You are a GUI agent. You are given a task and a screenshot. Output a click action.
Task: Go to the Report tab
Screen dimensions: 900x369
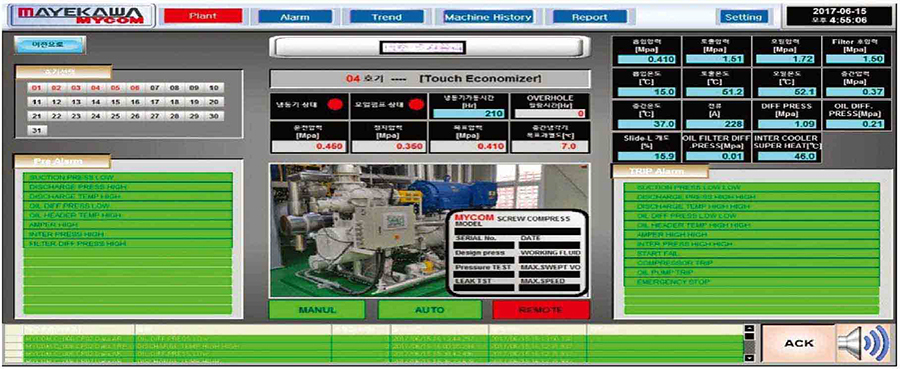coord(589,17)
